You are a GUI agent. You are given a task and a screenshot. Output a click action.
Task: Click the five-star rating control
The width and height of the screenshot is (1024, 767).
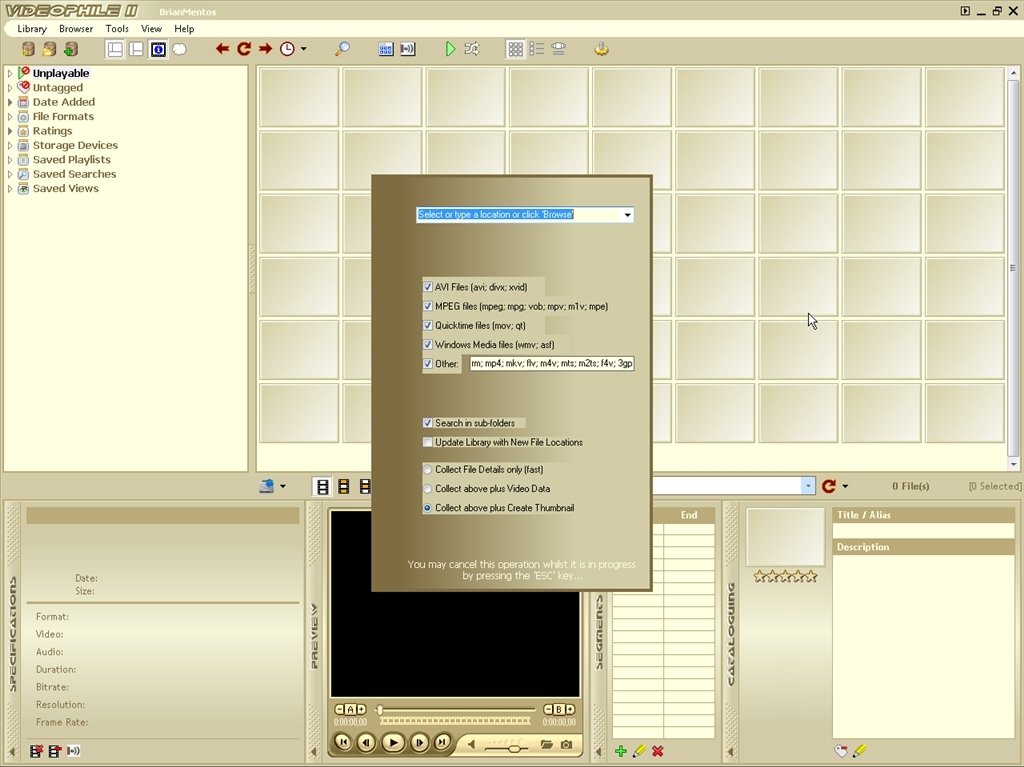pyautogui.click(x=786, y=576)
